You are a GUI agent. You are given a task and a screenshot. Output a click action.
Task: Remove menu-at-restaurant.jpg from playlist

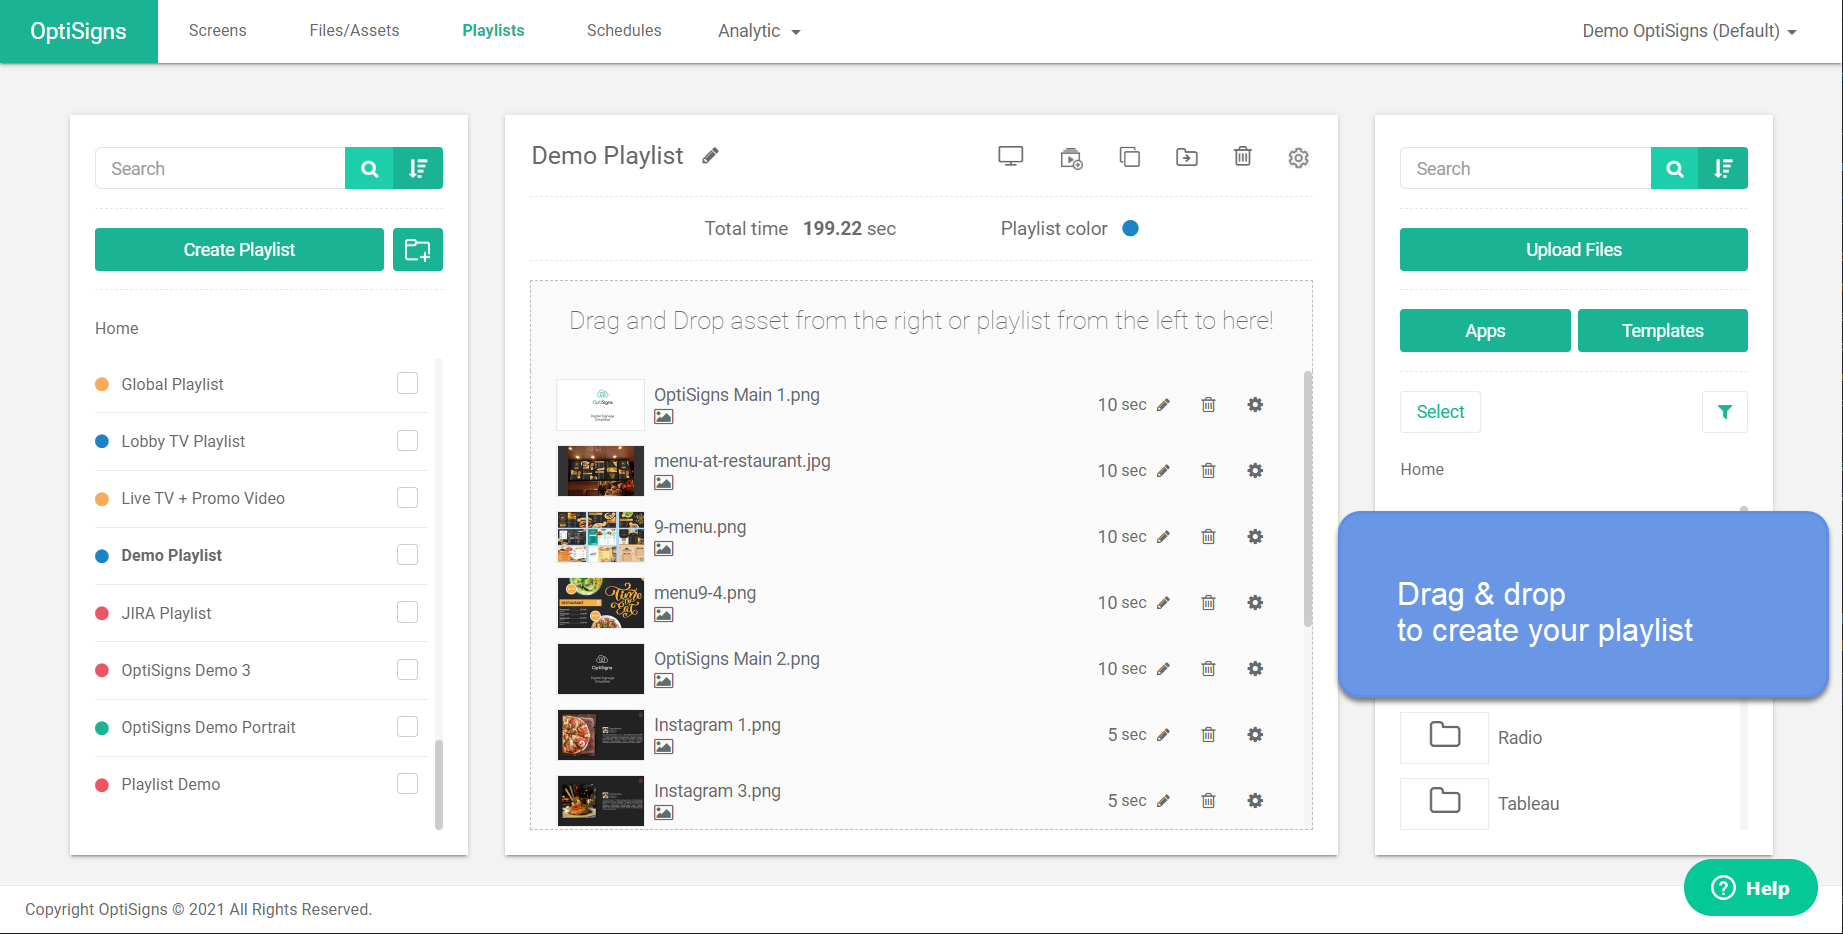1209,471
